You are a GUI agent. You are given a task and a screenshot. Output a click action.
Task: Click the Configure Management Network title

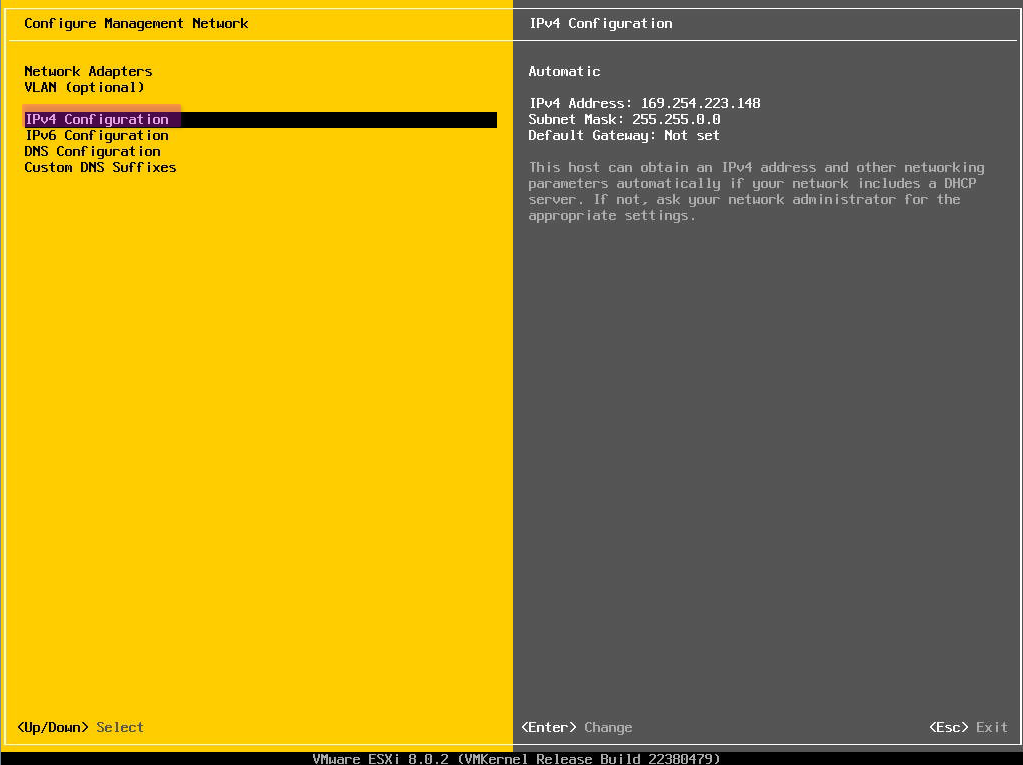coord(136,23)
